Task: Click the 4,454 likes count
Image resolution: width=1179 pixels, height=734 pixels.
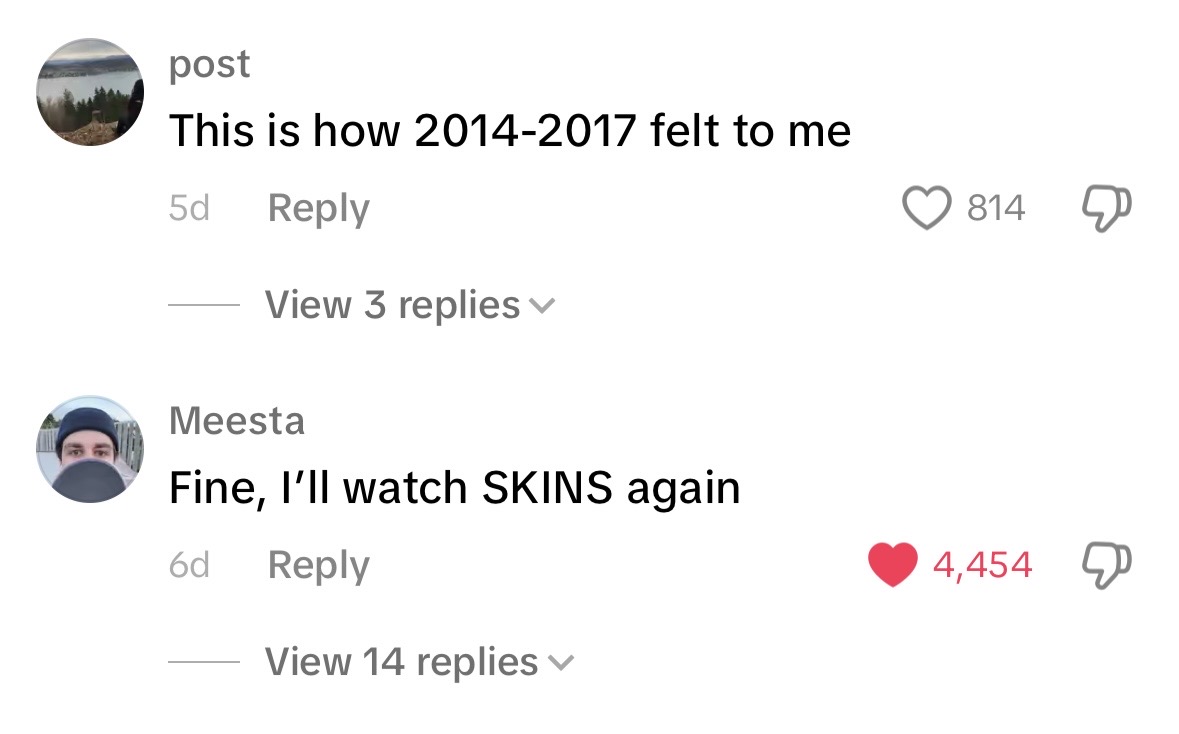Action: point(982,565)
